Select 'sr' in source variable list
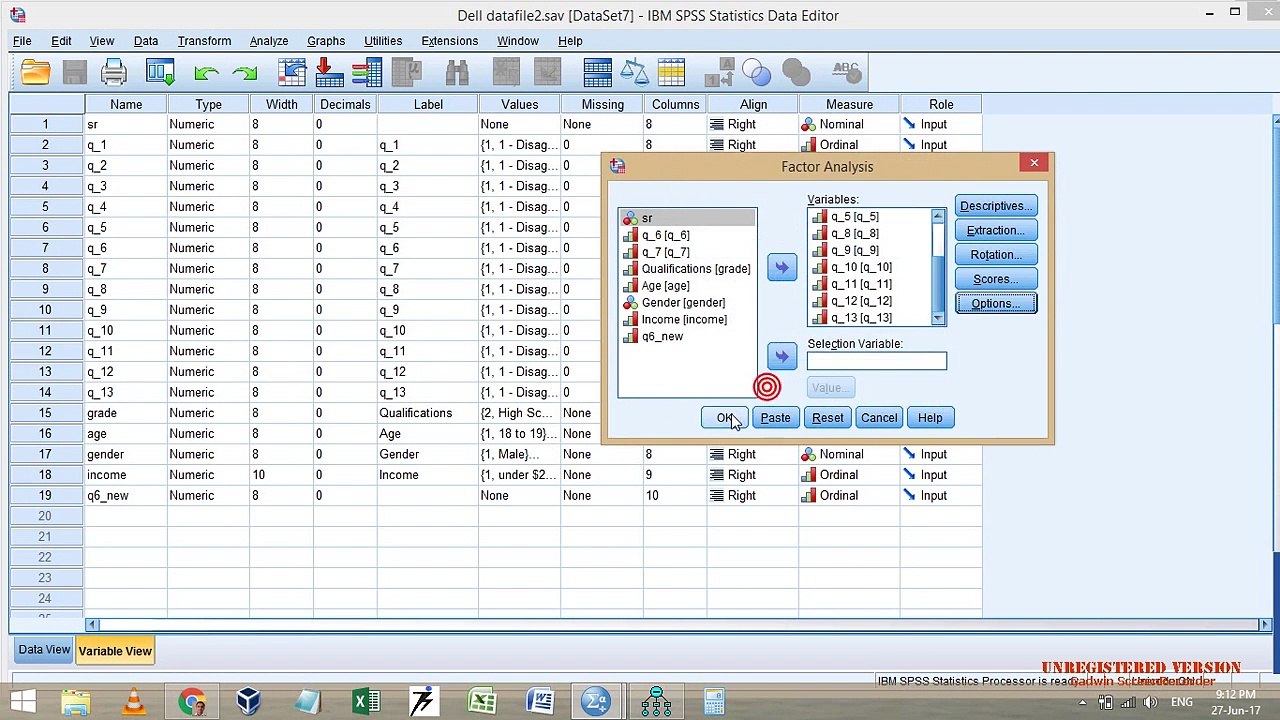This screenshot has height=720, width=1280. tap(687, 218)
